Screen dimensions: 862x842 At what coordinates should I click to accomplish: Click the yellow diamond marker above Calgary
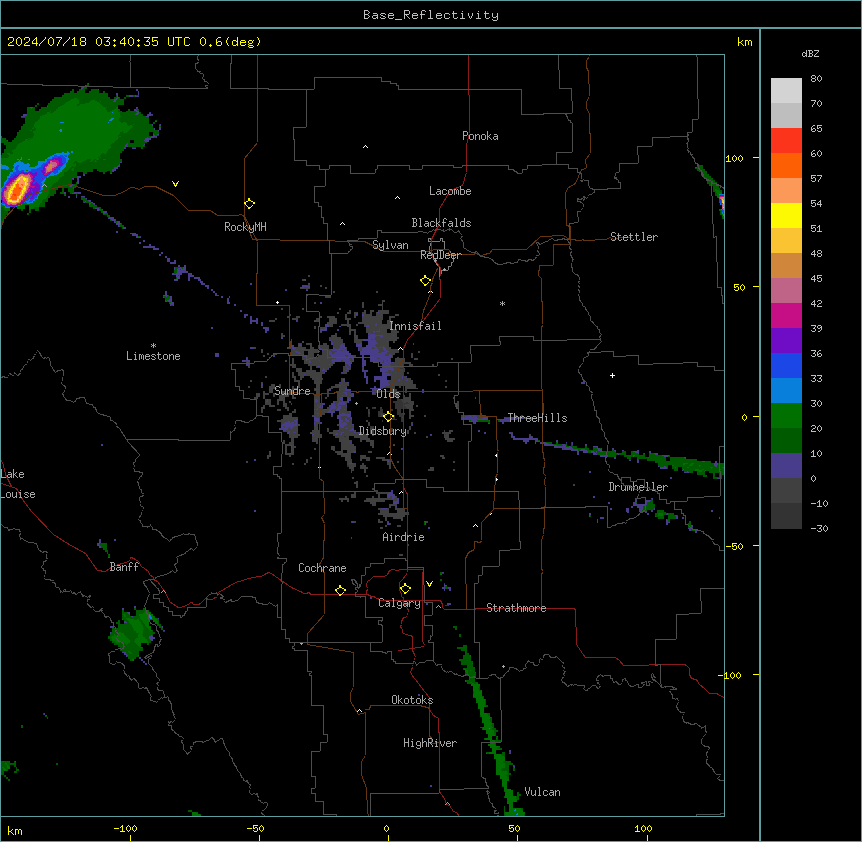point(405,589)
